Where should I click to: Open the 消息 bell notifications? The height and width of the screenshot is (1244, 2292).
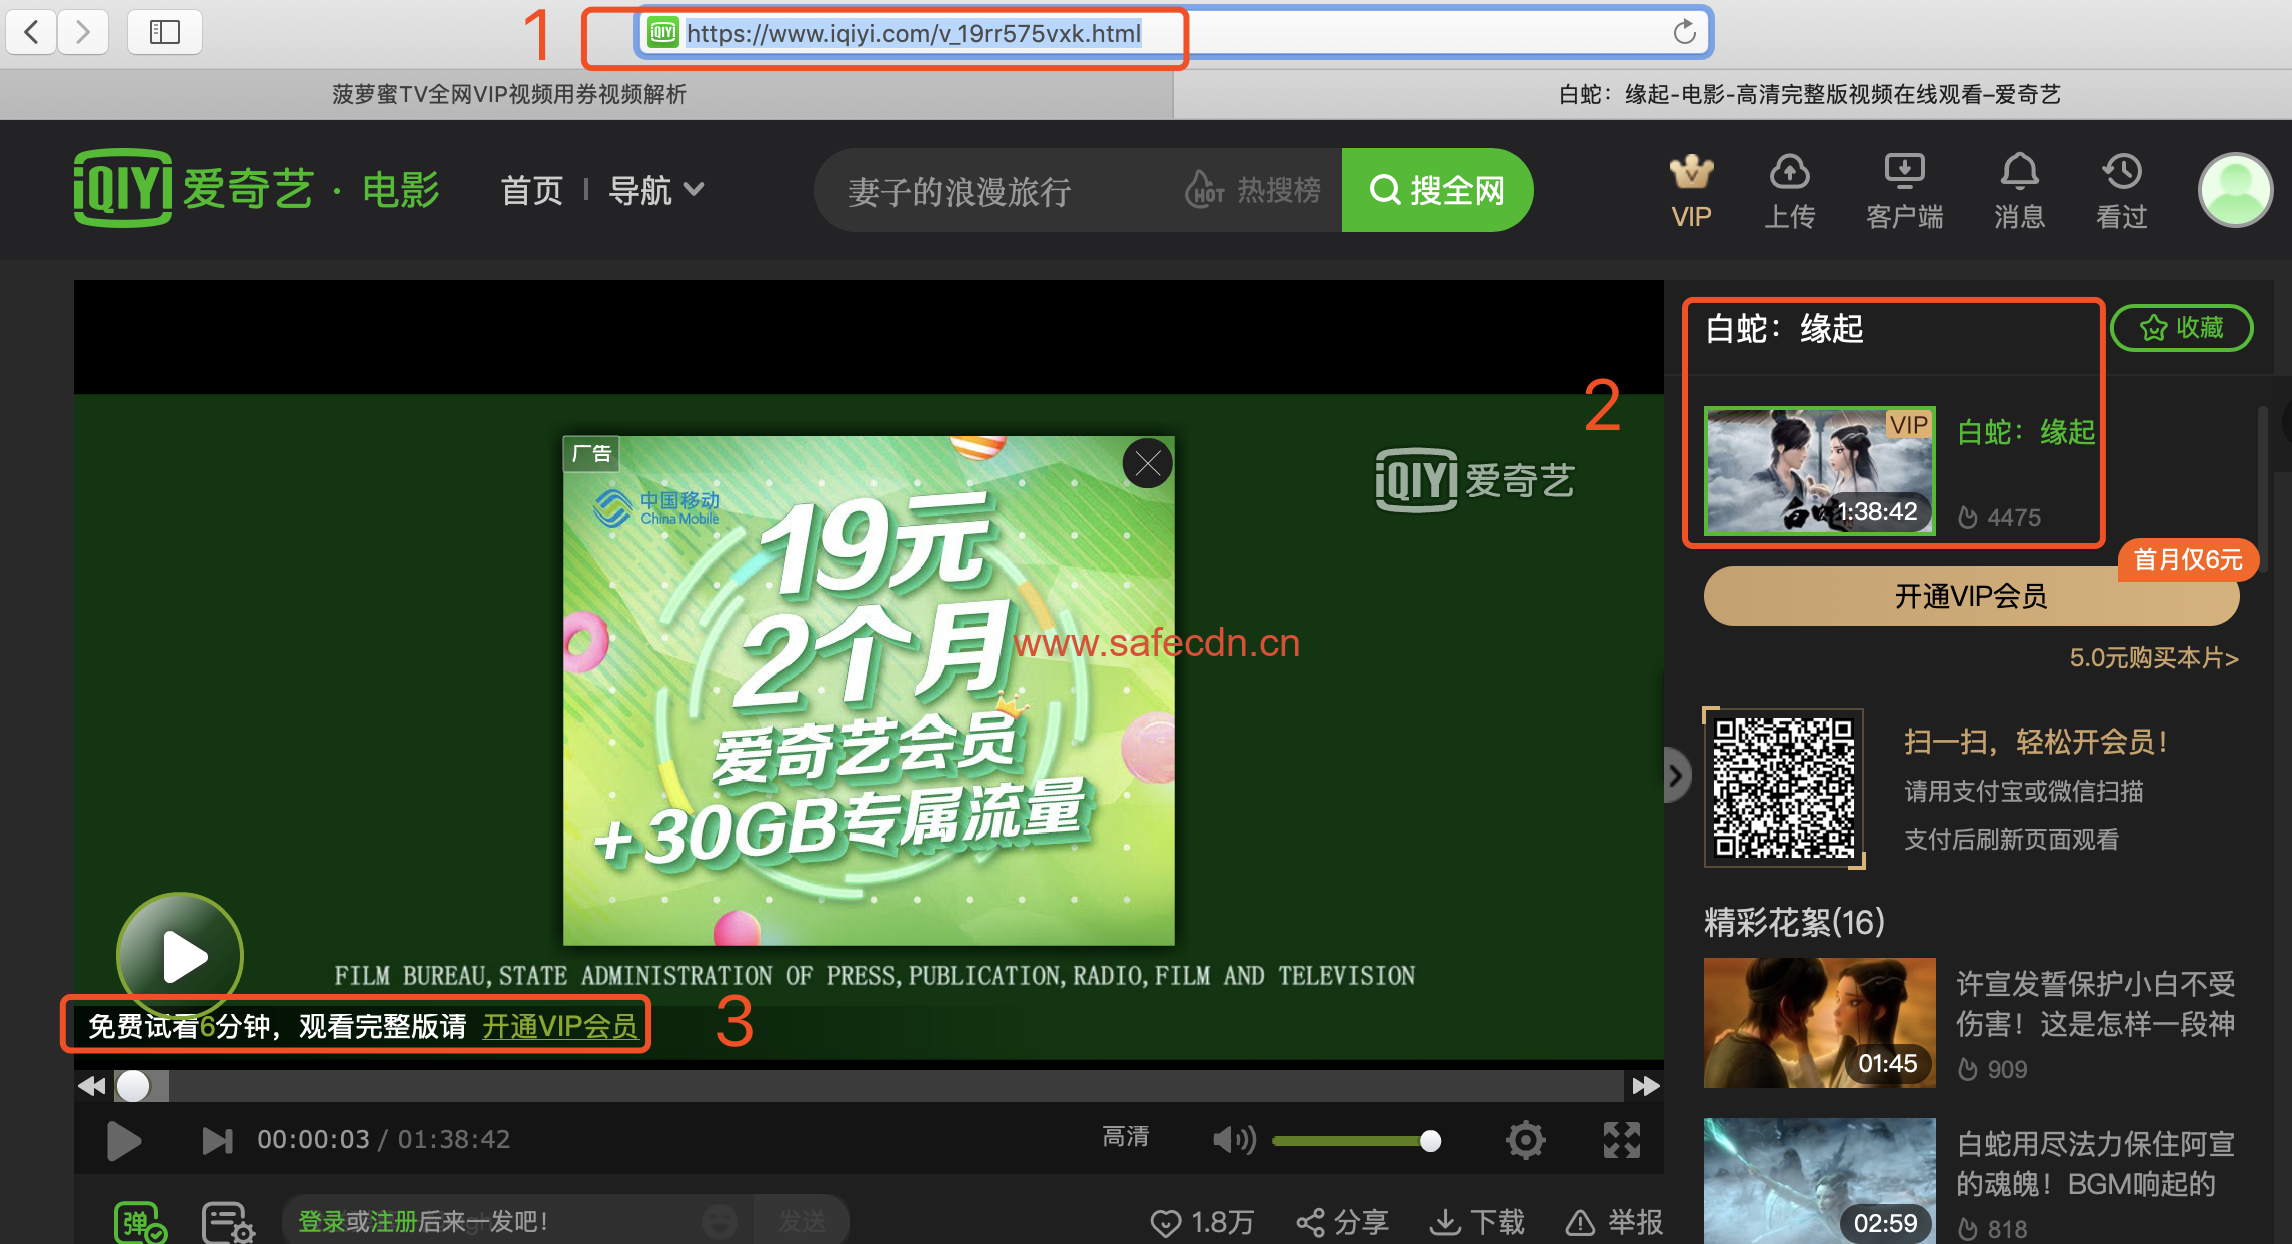2019,192
